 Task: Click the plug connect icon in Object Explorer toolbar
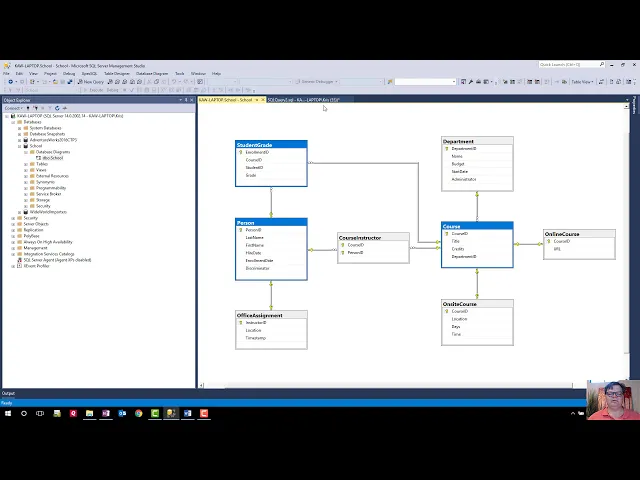click(28, 108)
